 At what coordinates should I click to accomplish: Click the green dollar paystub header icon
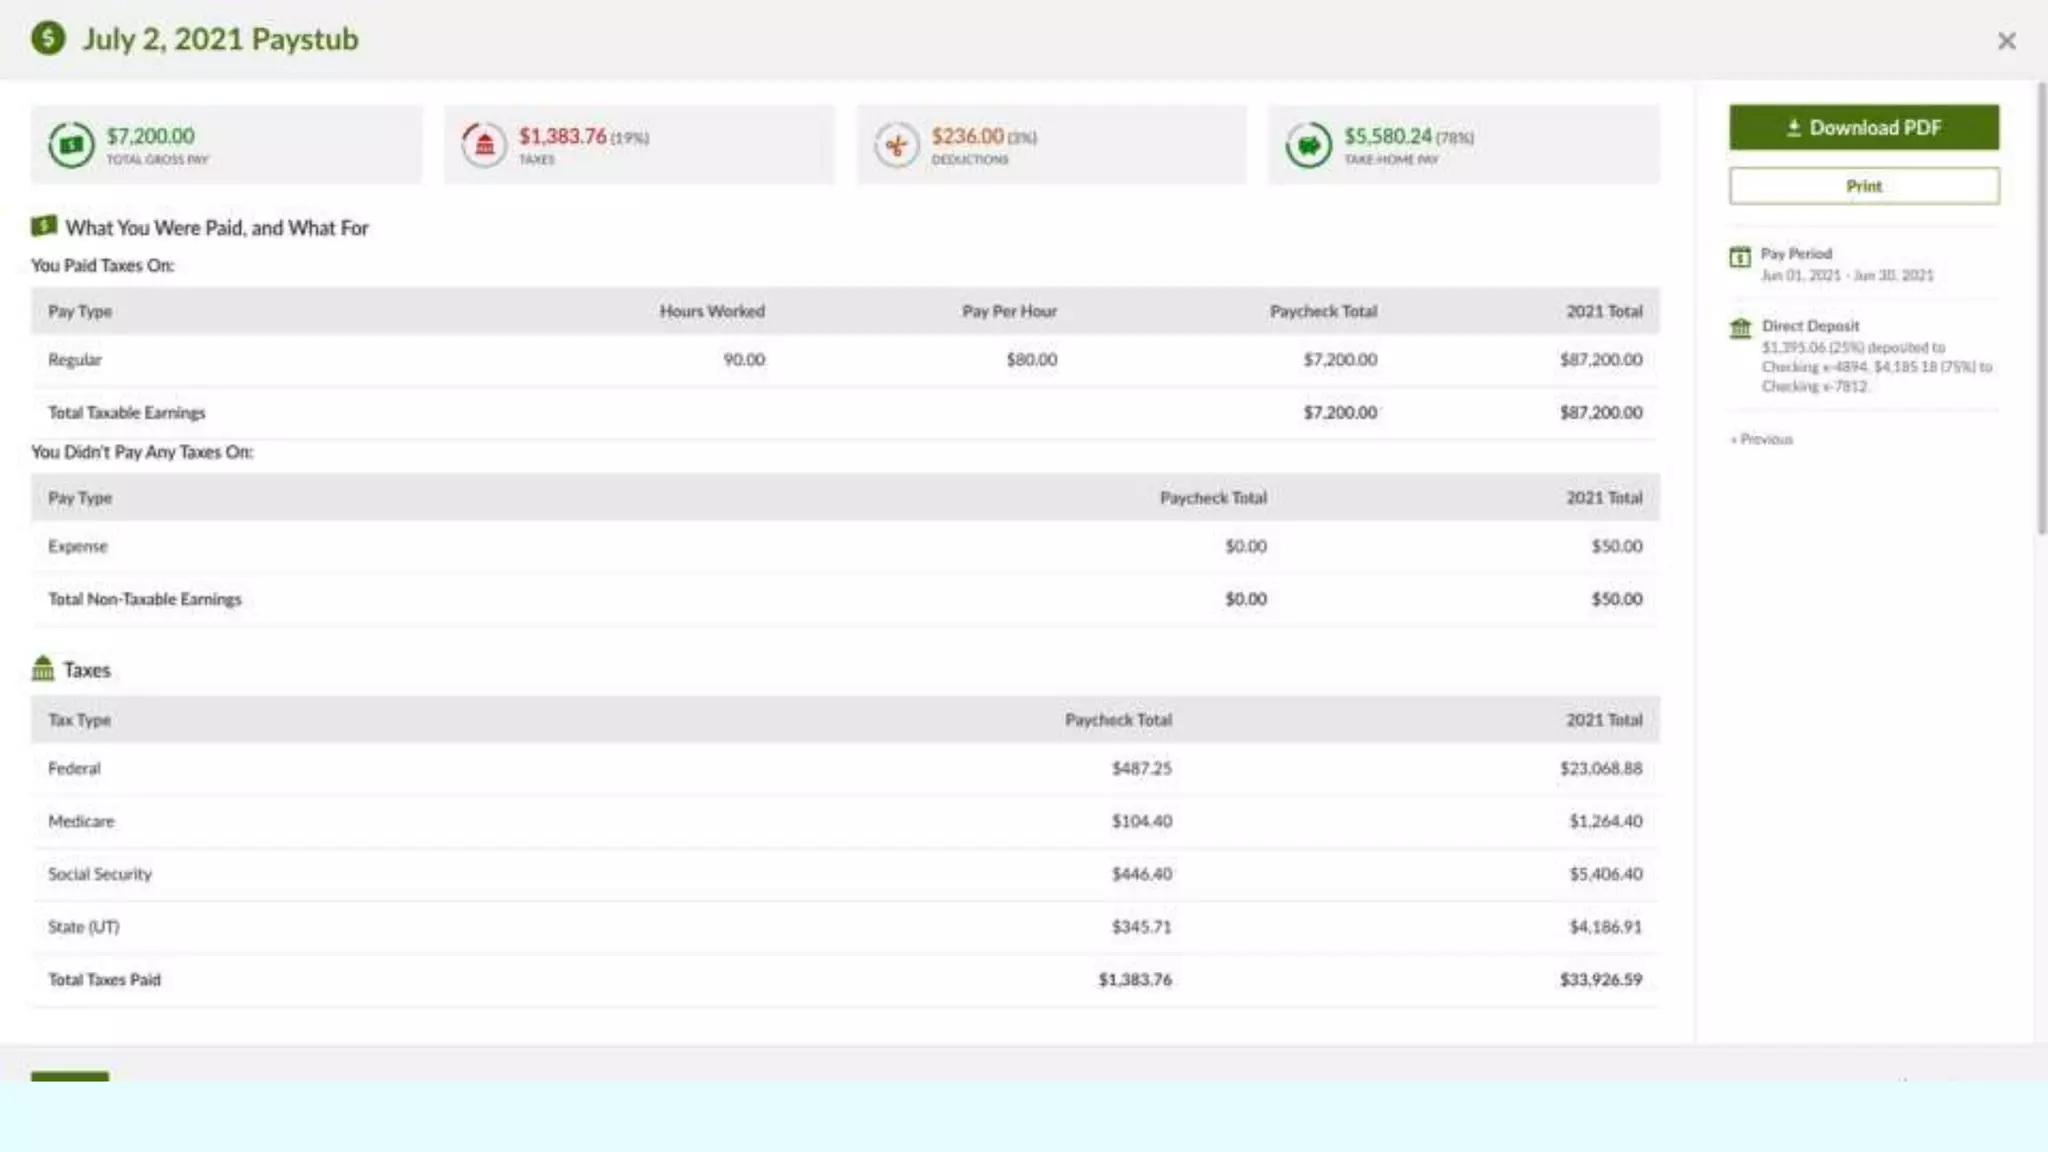pos(47,39)
